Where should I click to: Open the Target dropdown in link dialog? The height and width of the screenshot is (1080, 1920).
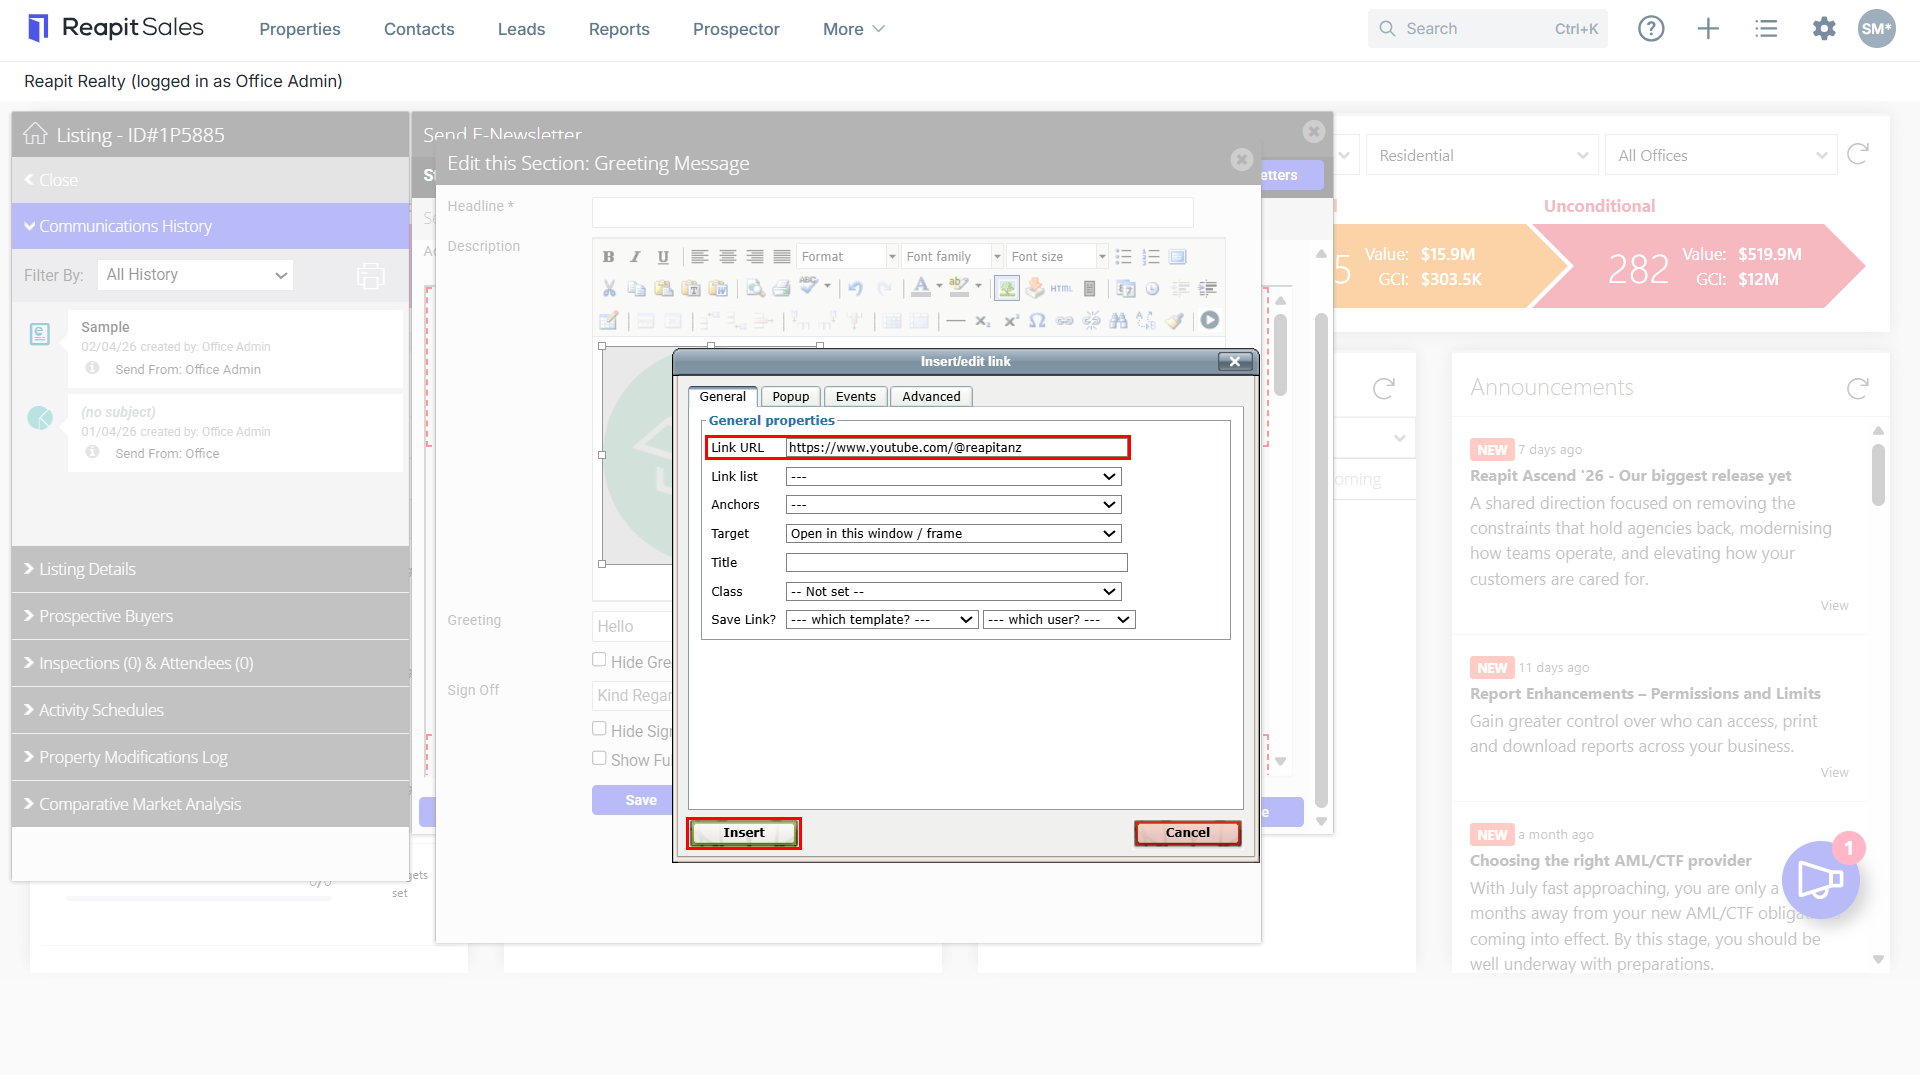pos(954,534)
